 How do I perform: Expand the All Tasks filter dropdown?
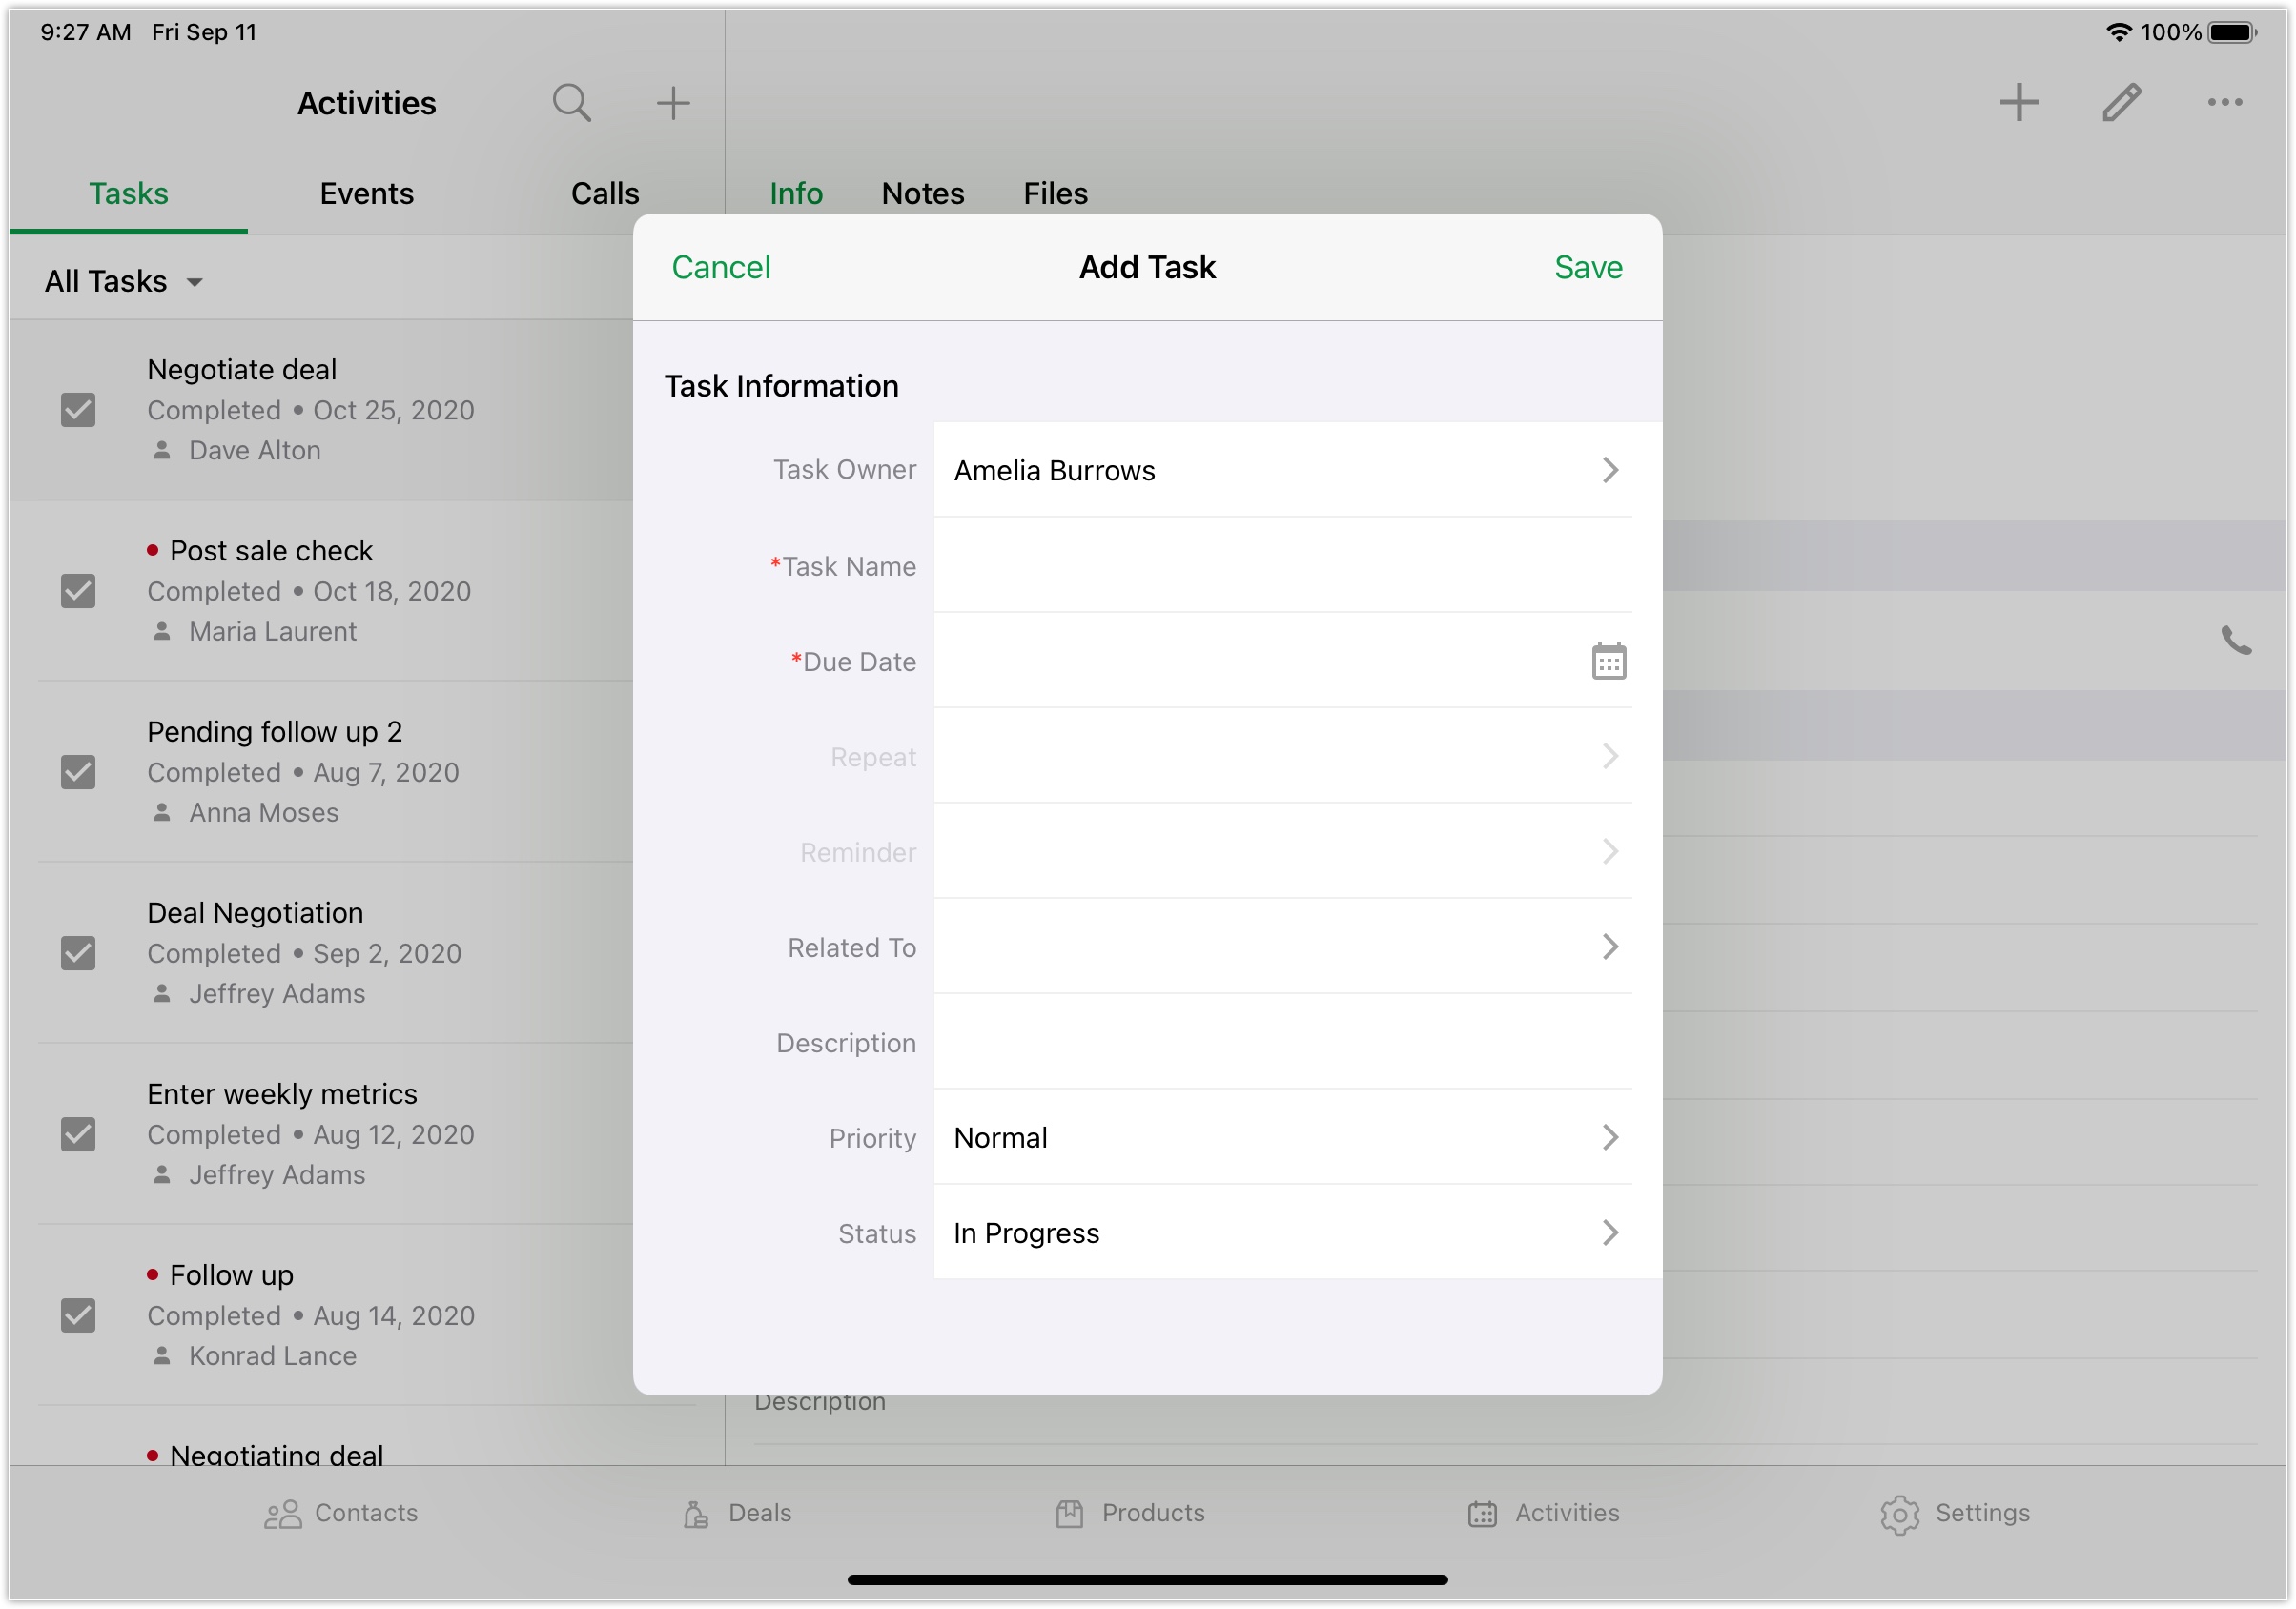123,282
